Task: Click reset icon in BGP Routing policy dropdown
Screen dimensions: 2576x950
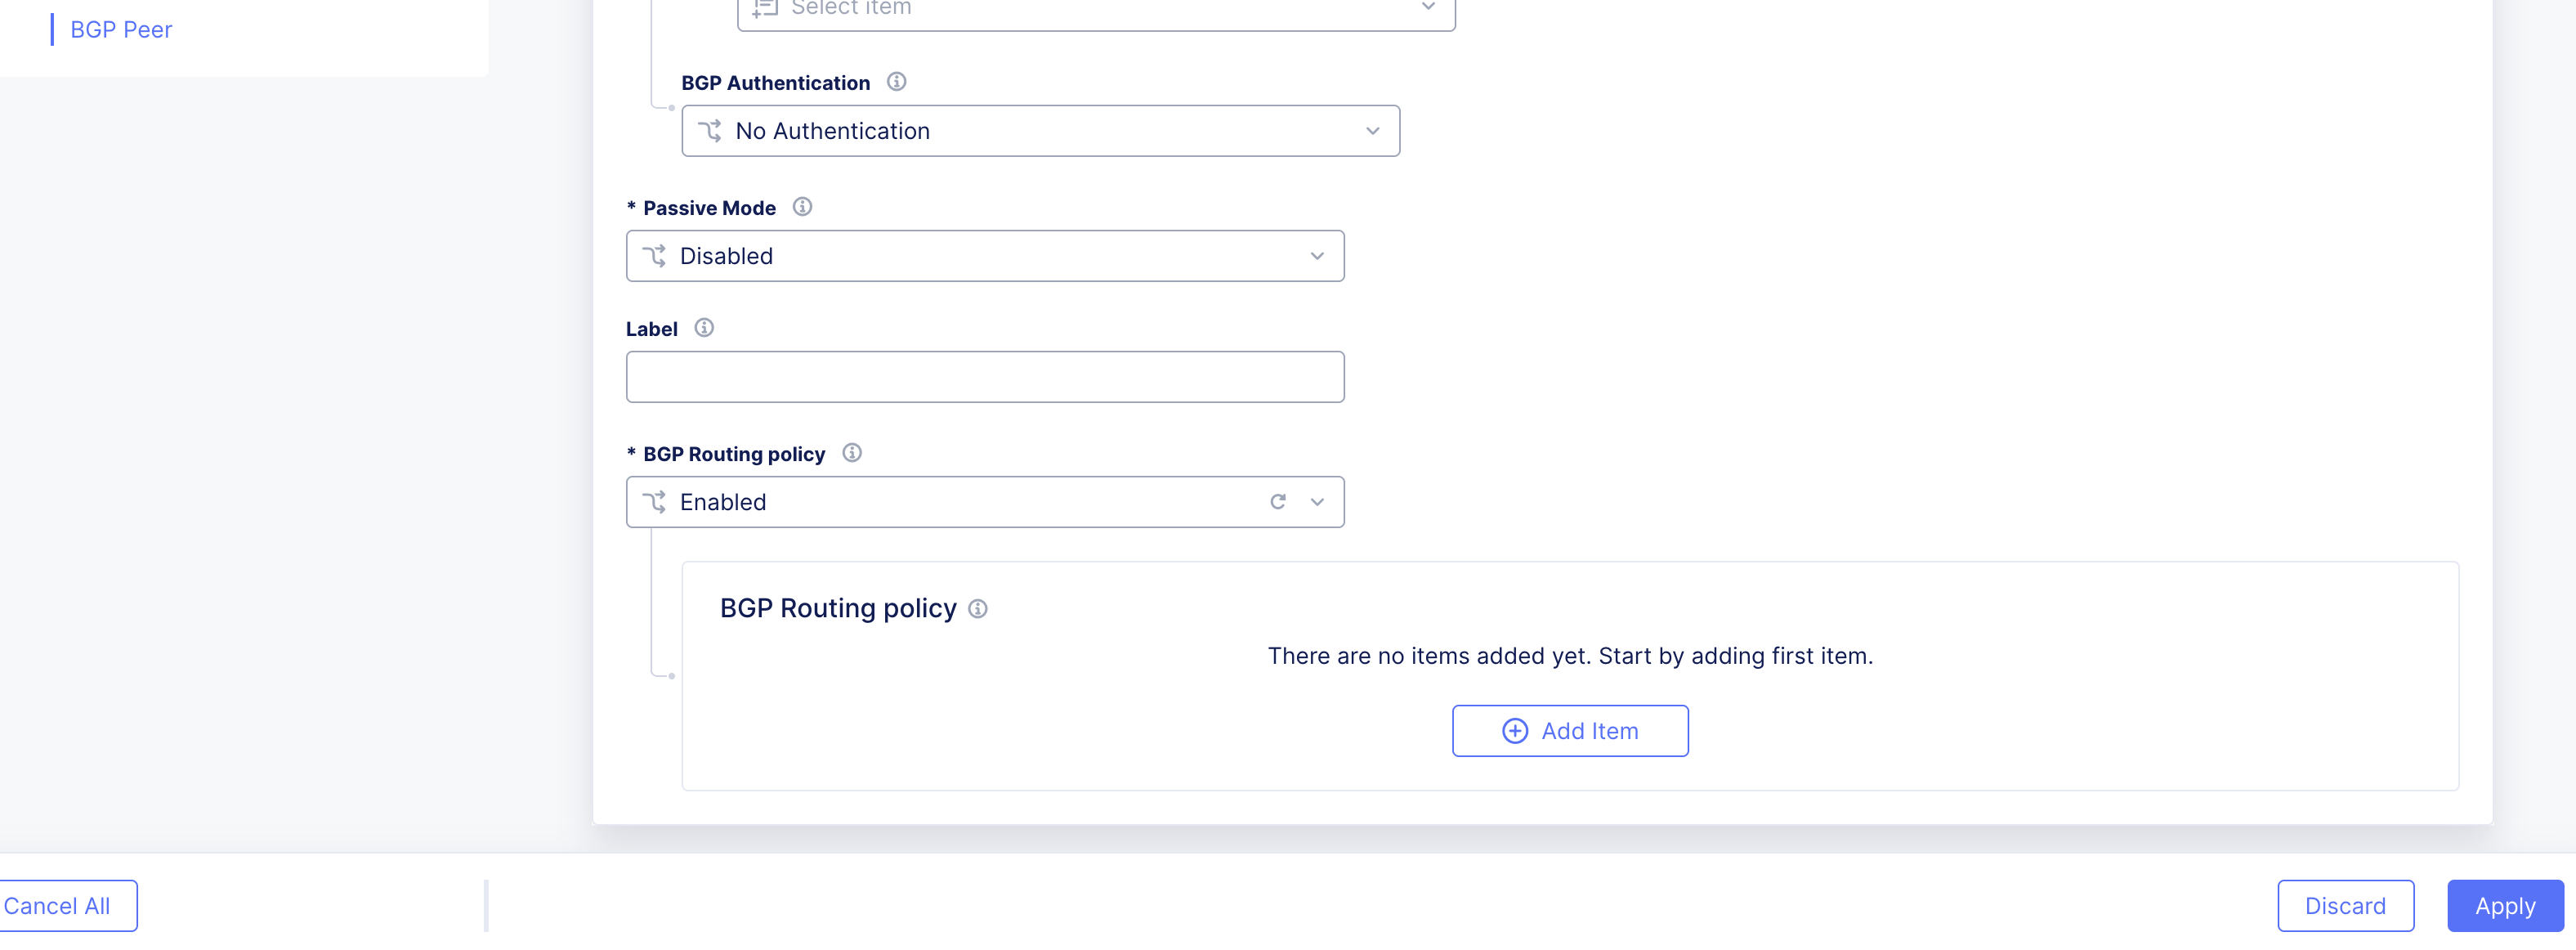Action: (1277, 502)
